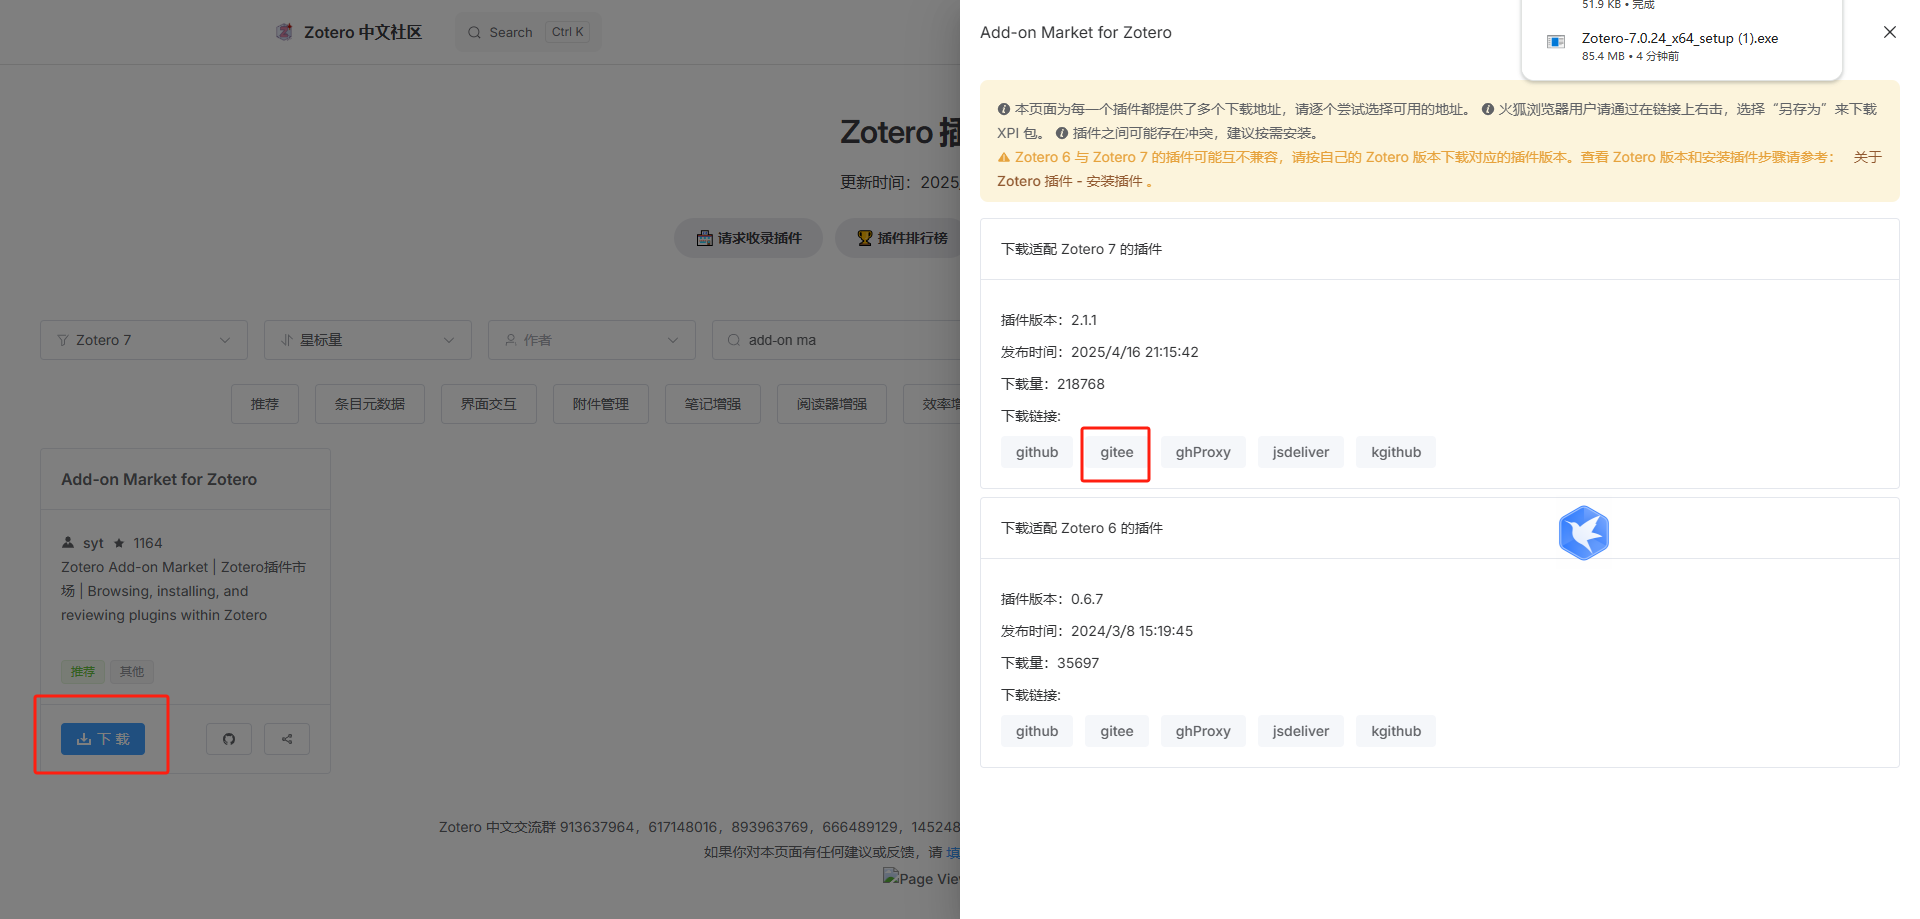Open the 插件排行榜 ranking button

coord(903,238)
